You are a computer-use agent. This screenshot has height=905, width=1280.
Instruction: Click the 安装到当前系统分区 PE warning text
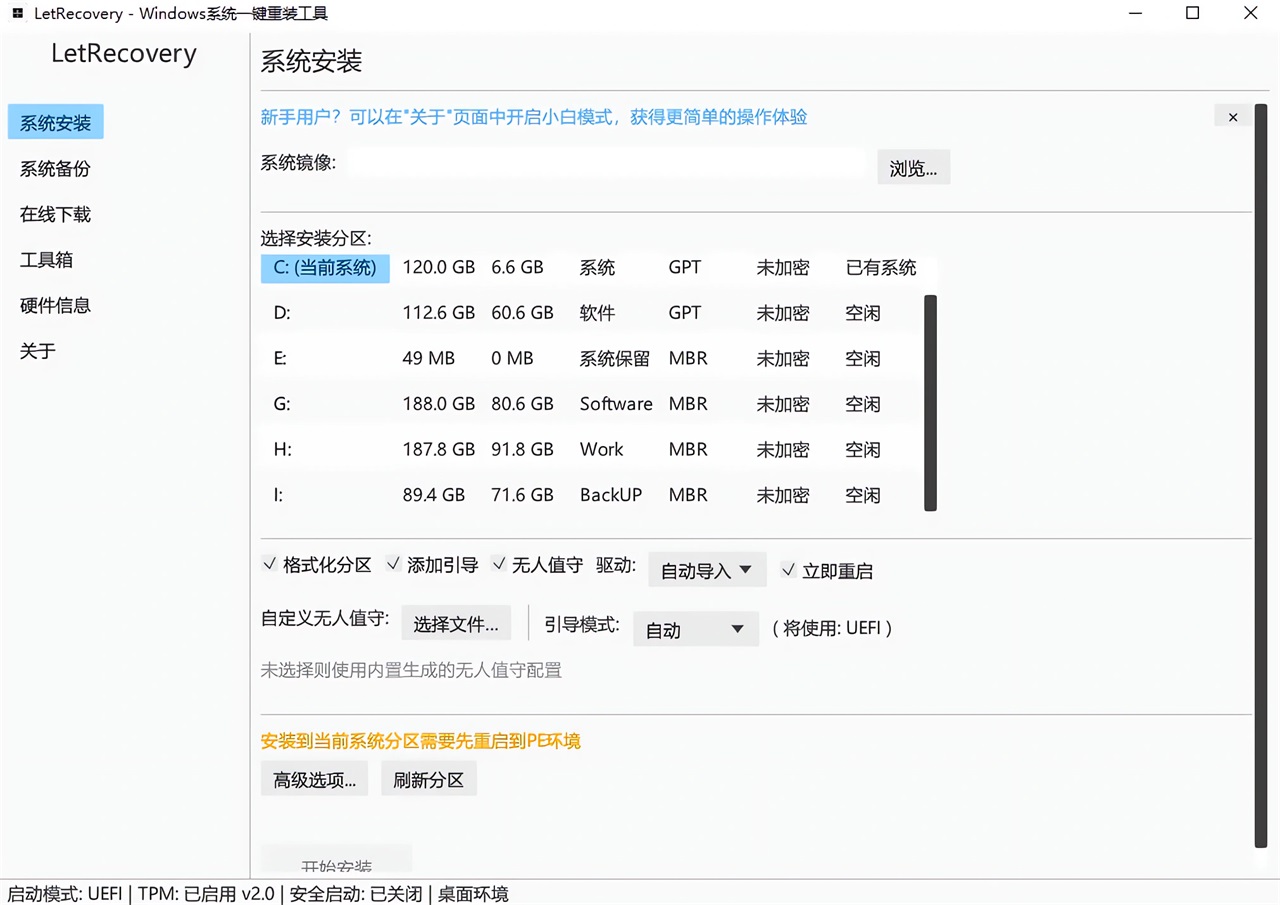[x=421, y=741]
